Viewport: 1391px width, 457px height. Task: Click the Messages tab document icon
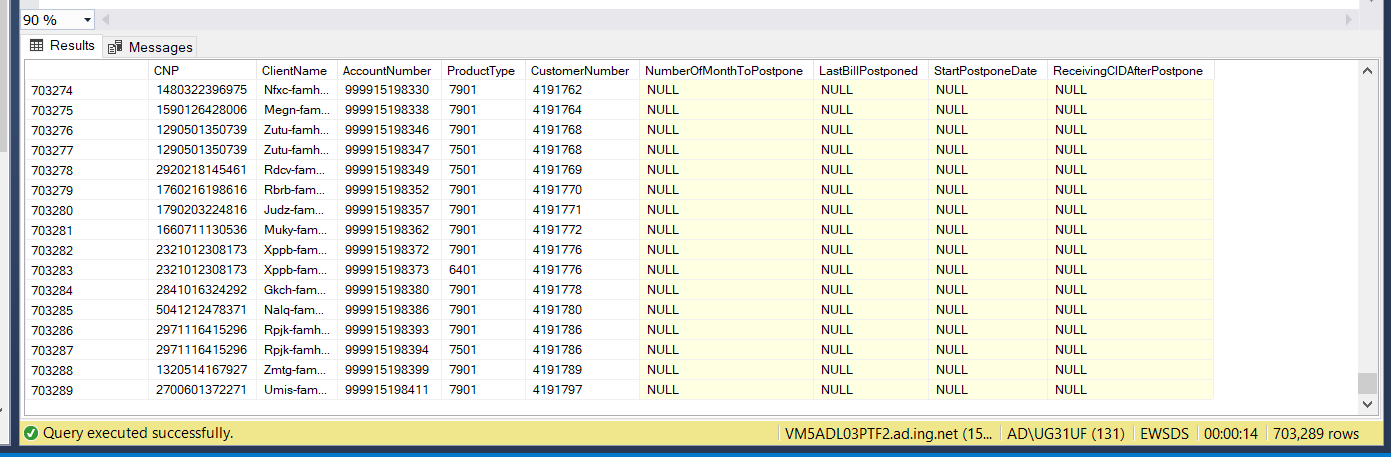click(115, 47)
